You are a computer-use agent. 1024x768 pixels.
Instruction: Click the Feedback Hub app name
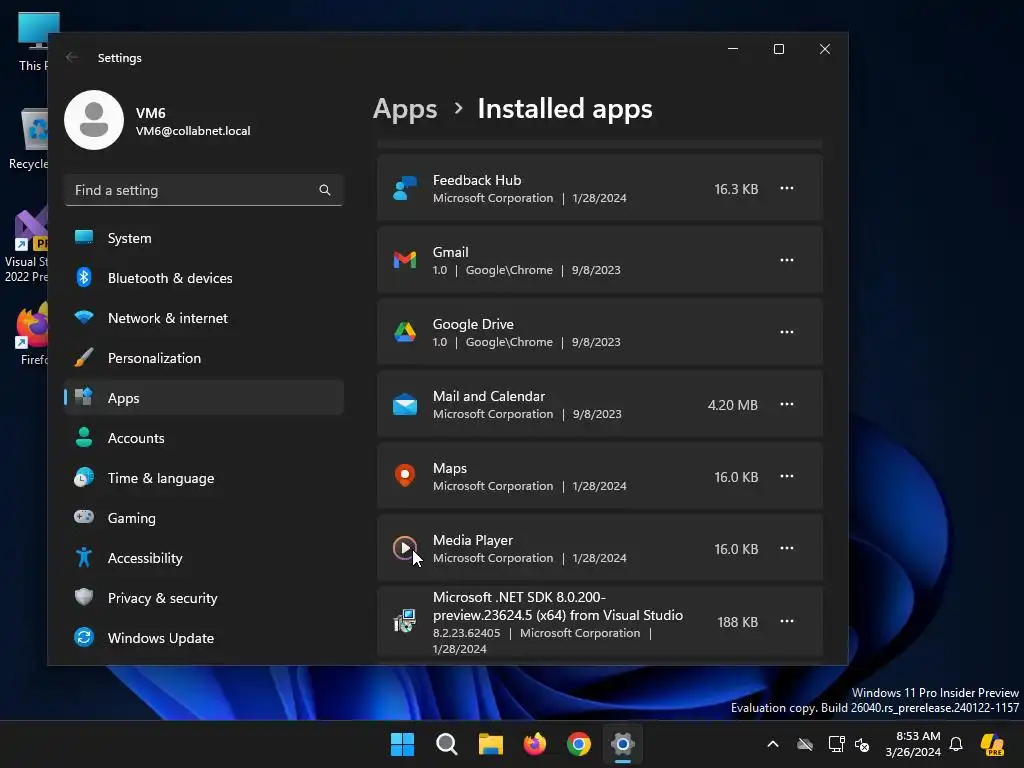tap(477, 180)
